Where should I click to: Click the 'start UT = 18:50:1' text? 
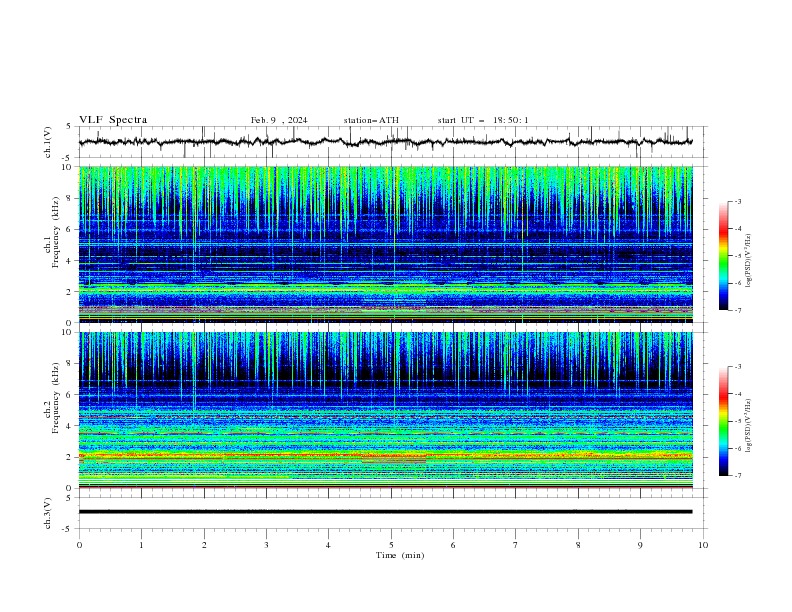click(x=483, y=120)
